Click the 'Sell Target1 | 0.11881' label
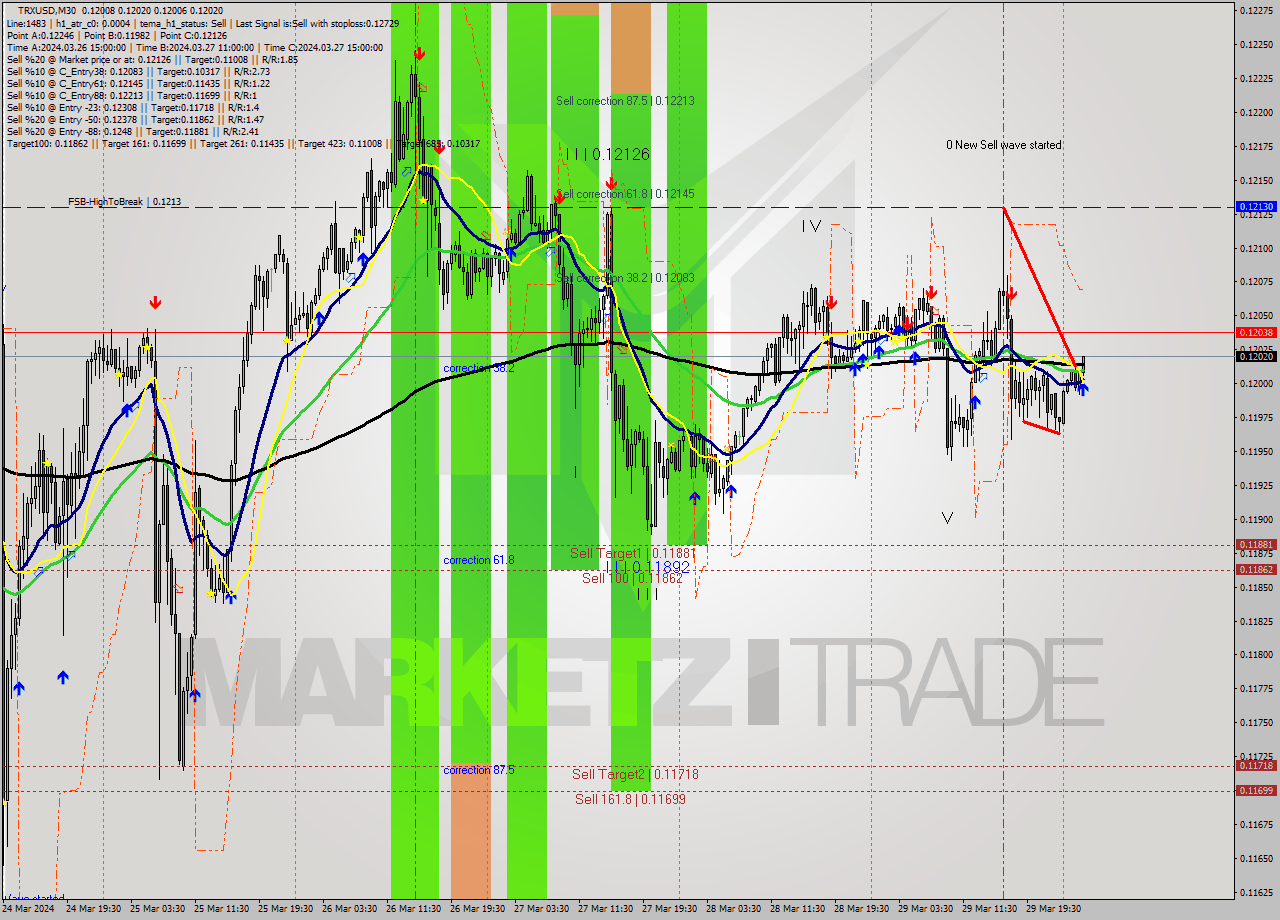The width and height of the screenshot is (1280, 920). pyautogui.click(x=632, y=553)
